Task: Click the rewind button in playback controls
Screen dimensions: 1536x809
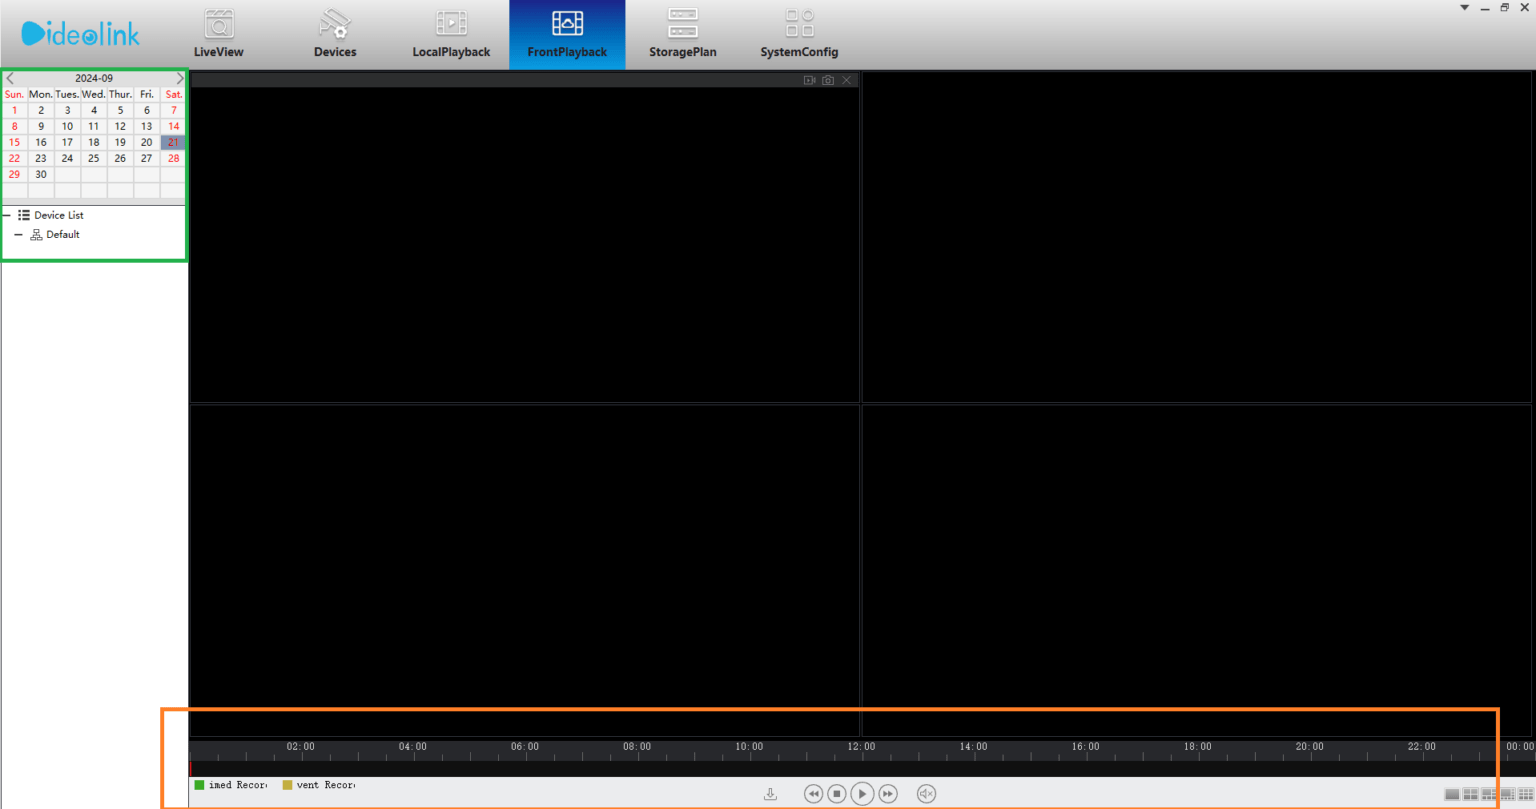Action: [813, 794]
